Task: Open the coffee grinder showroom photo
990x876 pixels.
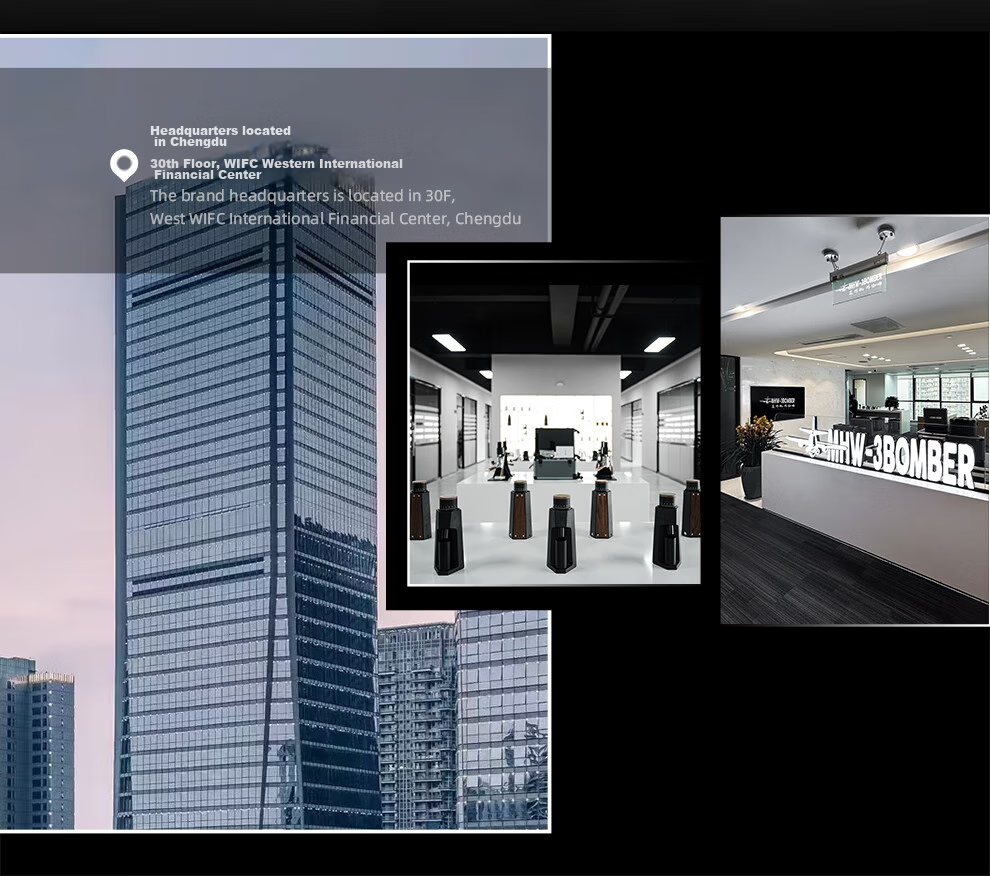Action: pyautogui.click(x=554, y=423)
